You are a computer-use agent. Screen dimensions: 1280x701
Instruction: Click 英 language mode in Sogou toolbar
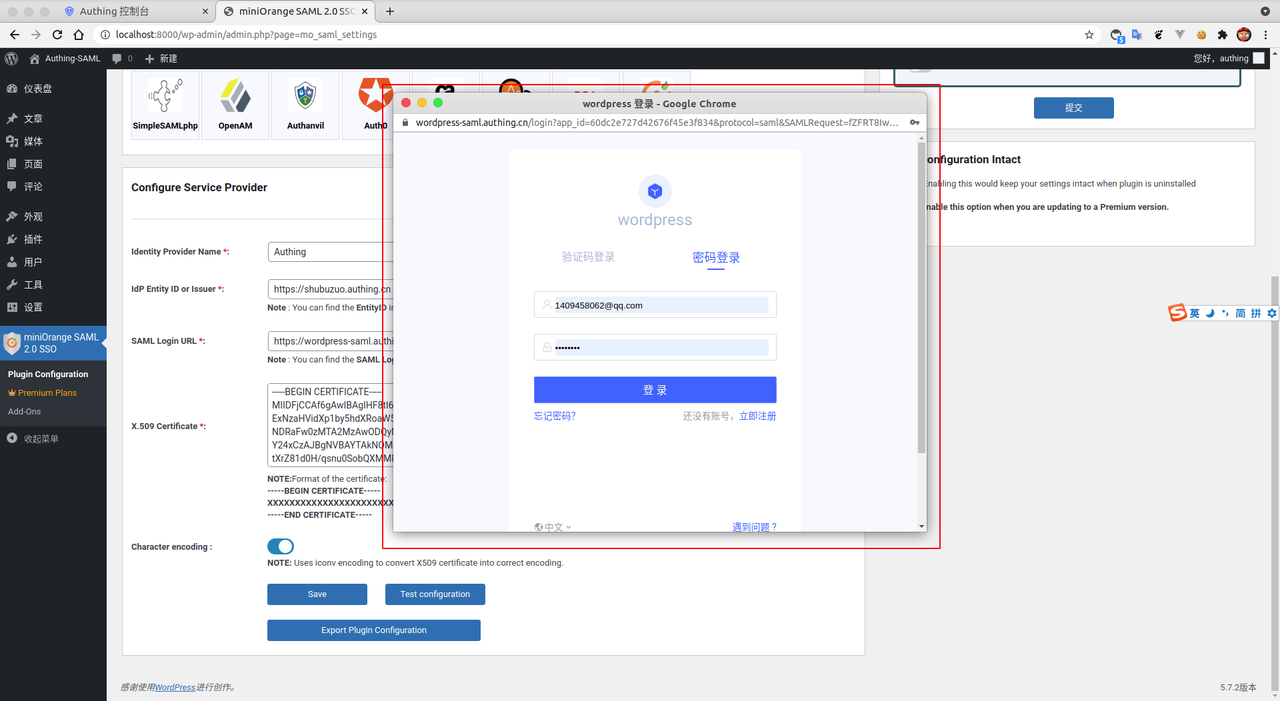(x=1194, y=313)
